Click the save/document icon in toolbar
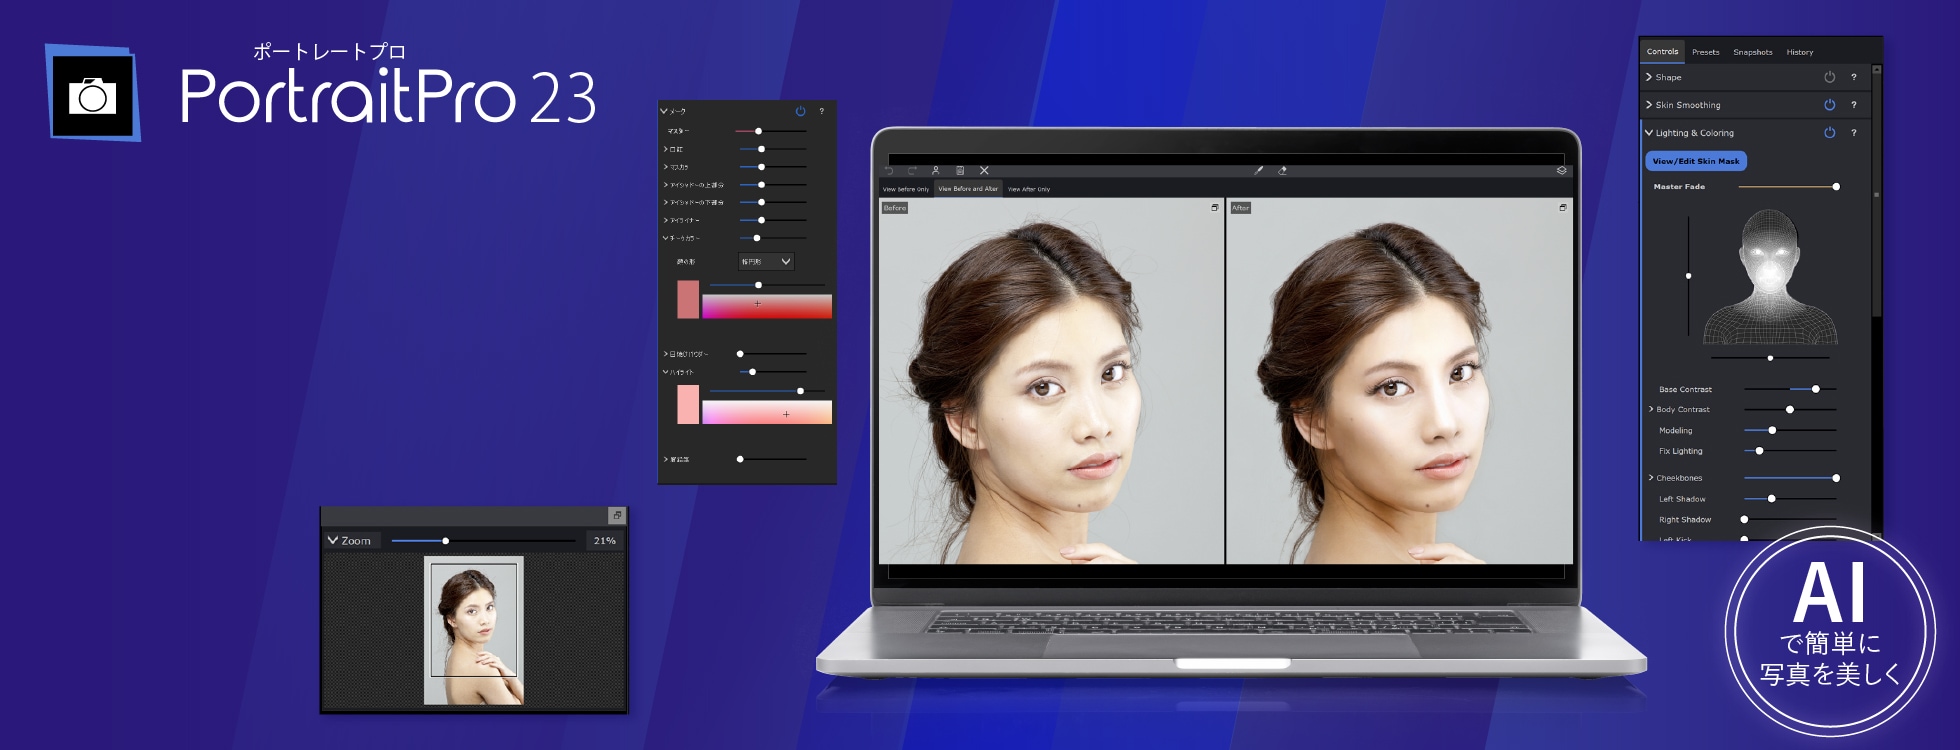The width and height of the screenshot is (1960, 750). (960, 171)
